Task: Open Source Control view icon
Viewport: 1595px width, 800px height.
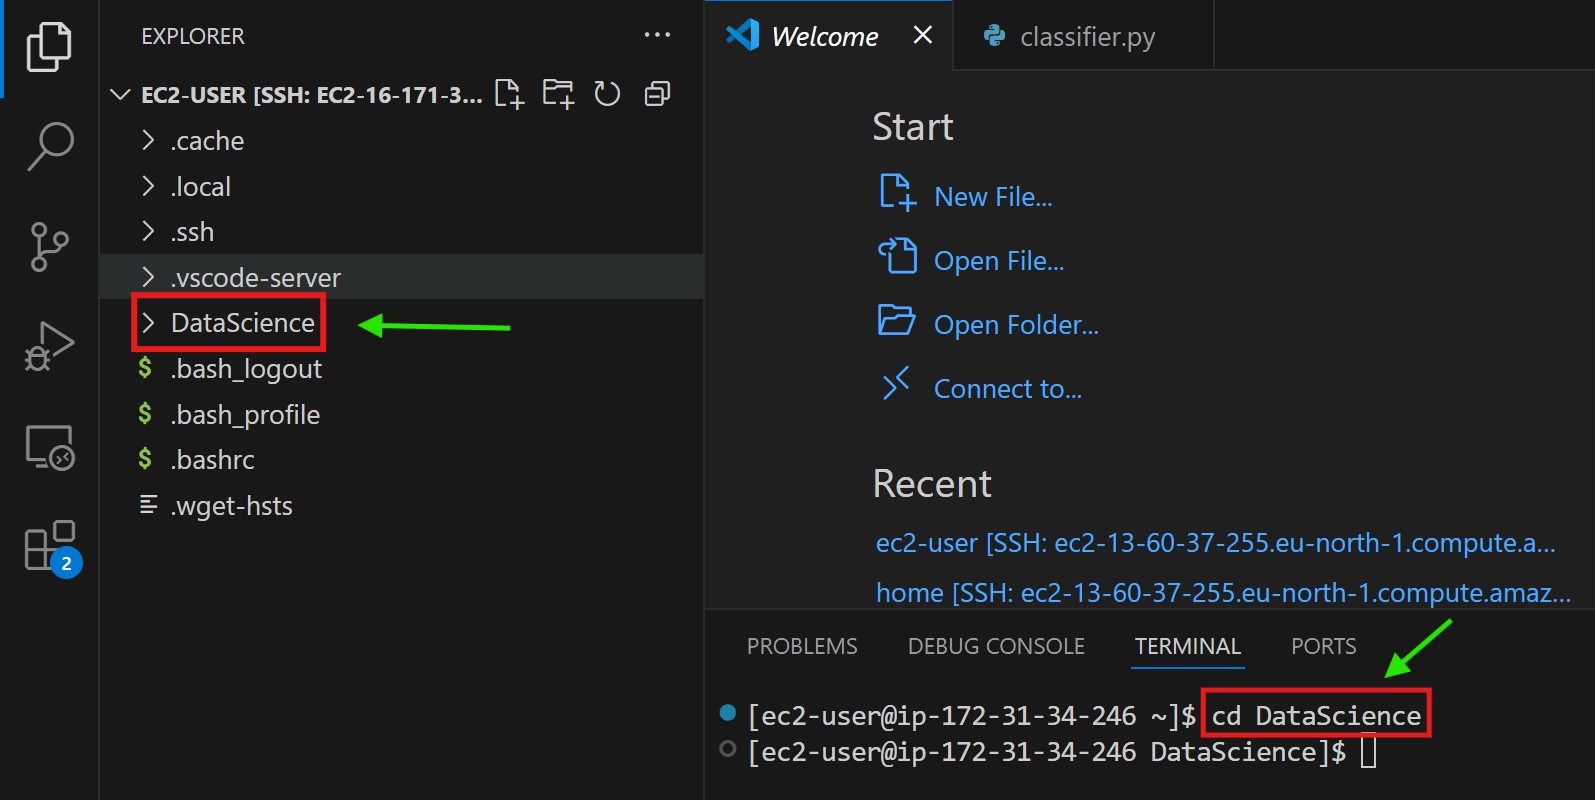Action: (49, 246)
